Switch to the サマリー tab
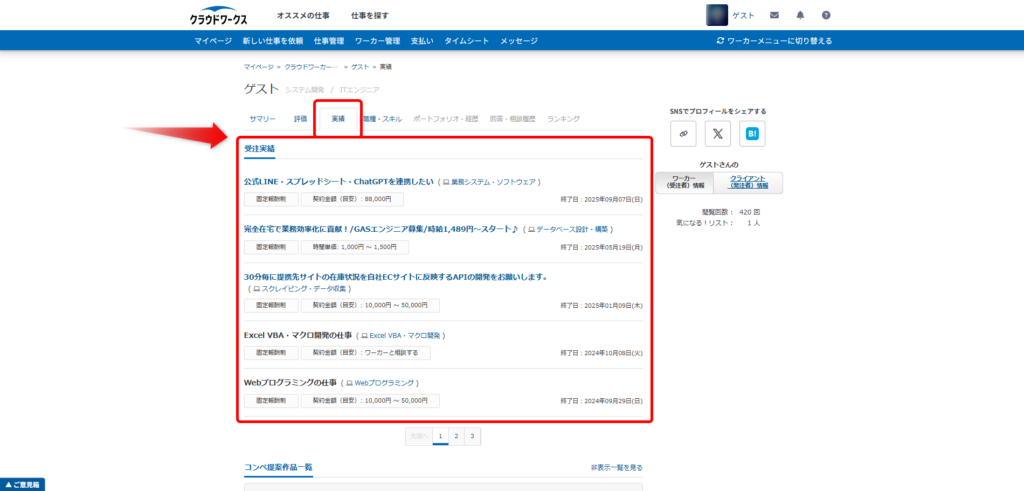Screen dimensions: 1024x491 [263, 119]
